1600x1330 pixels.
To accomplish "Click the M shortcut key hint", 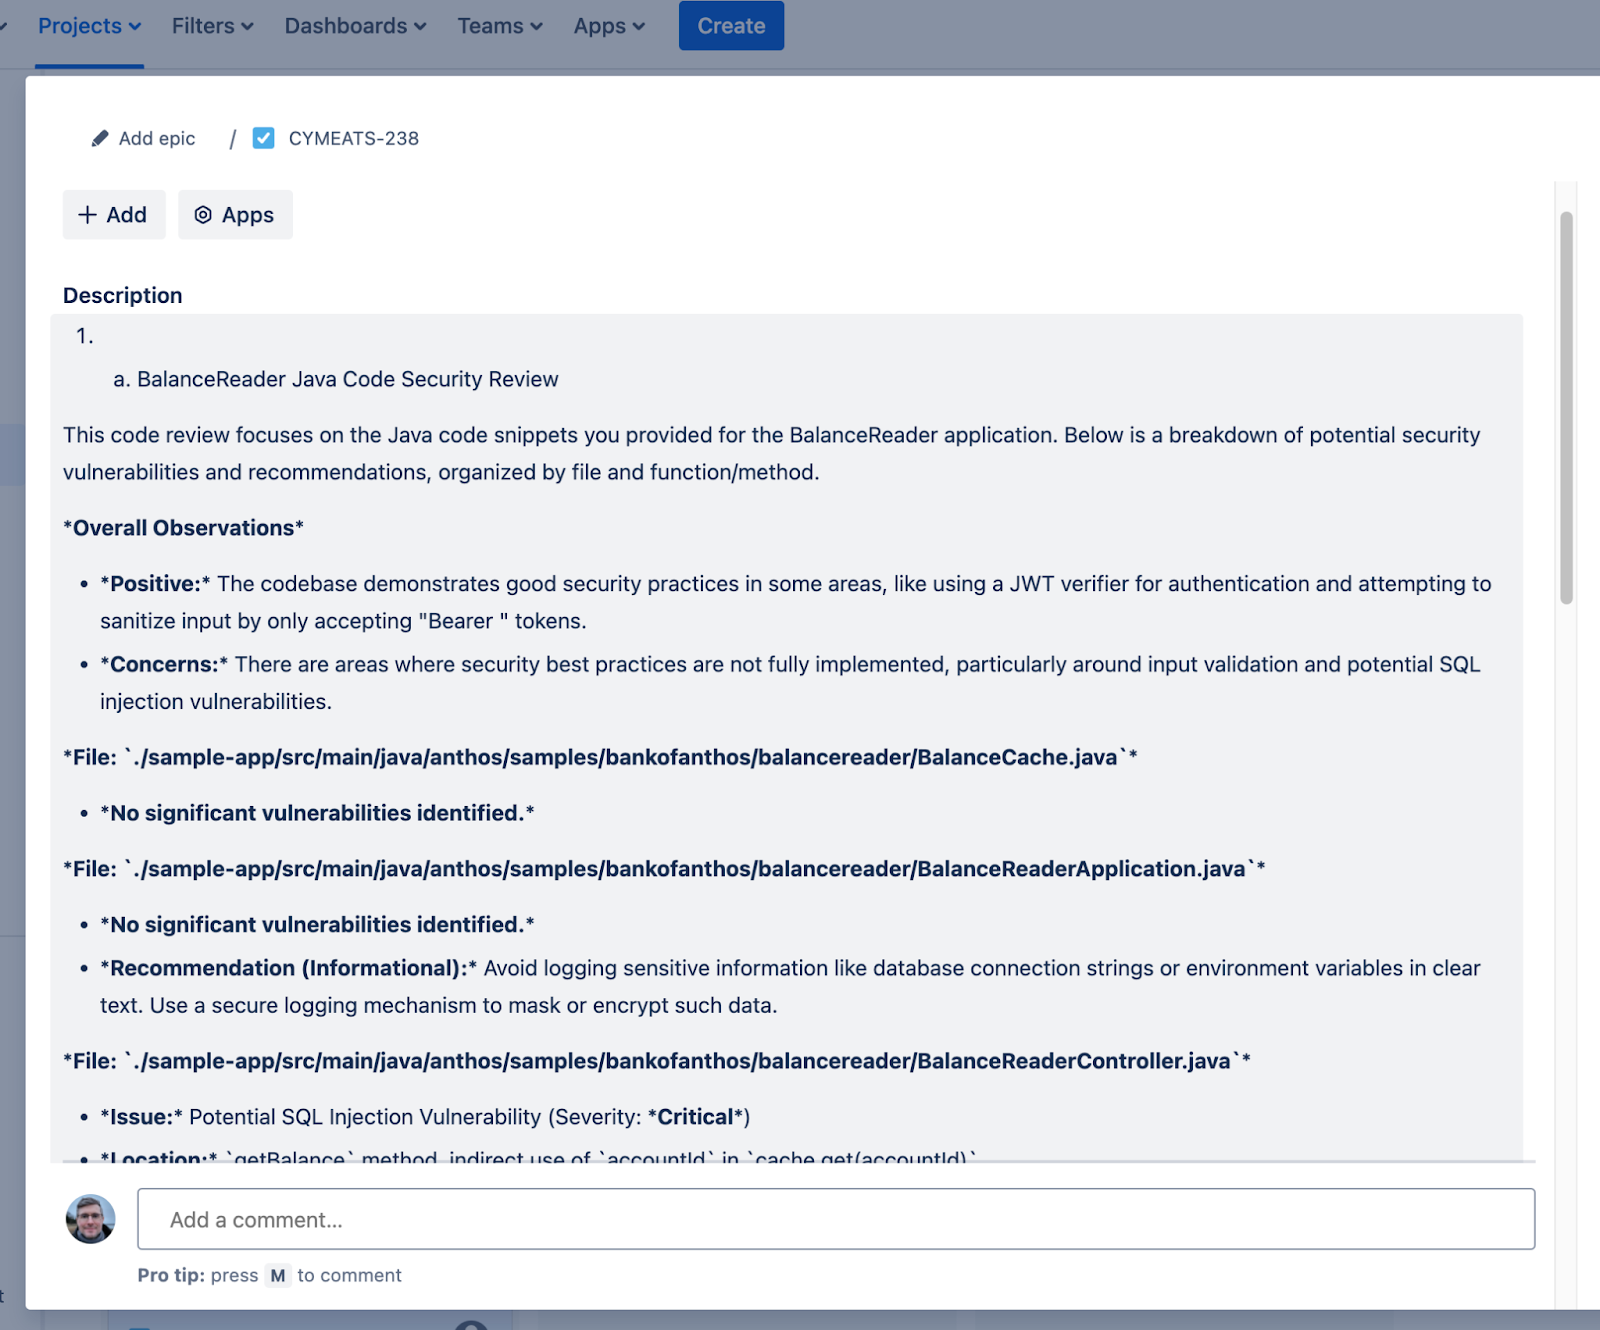I will coord(278,1276).
